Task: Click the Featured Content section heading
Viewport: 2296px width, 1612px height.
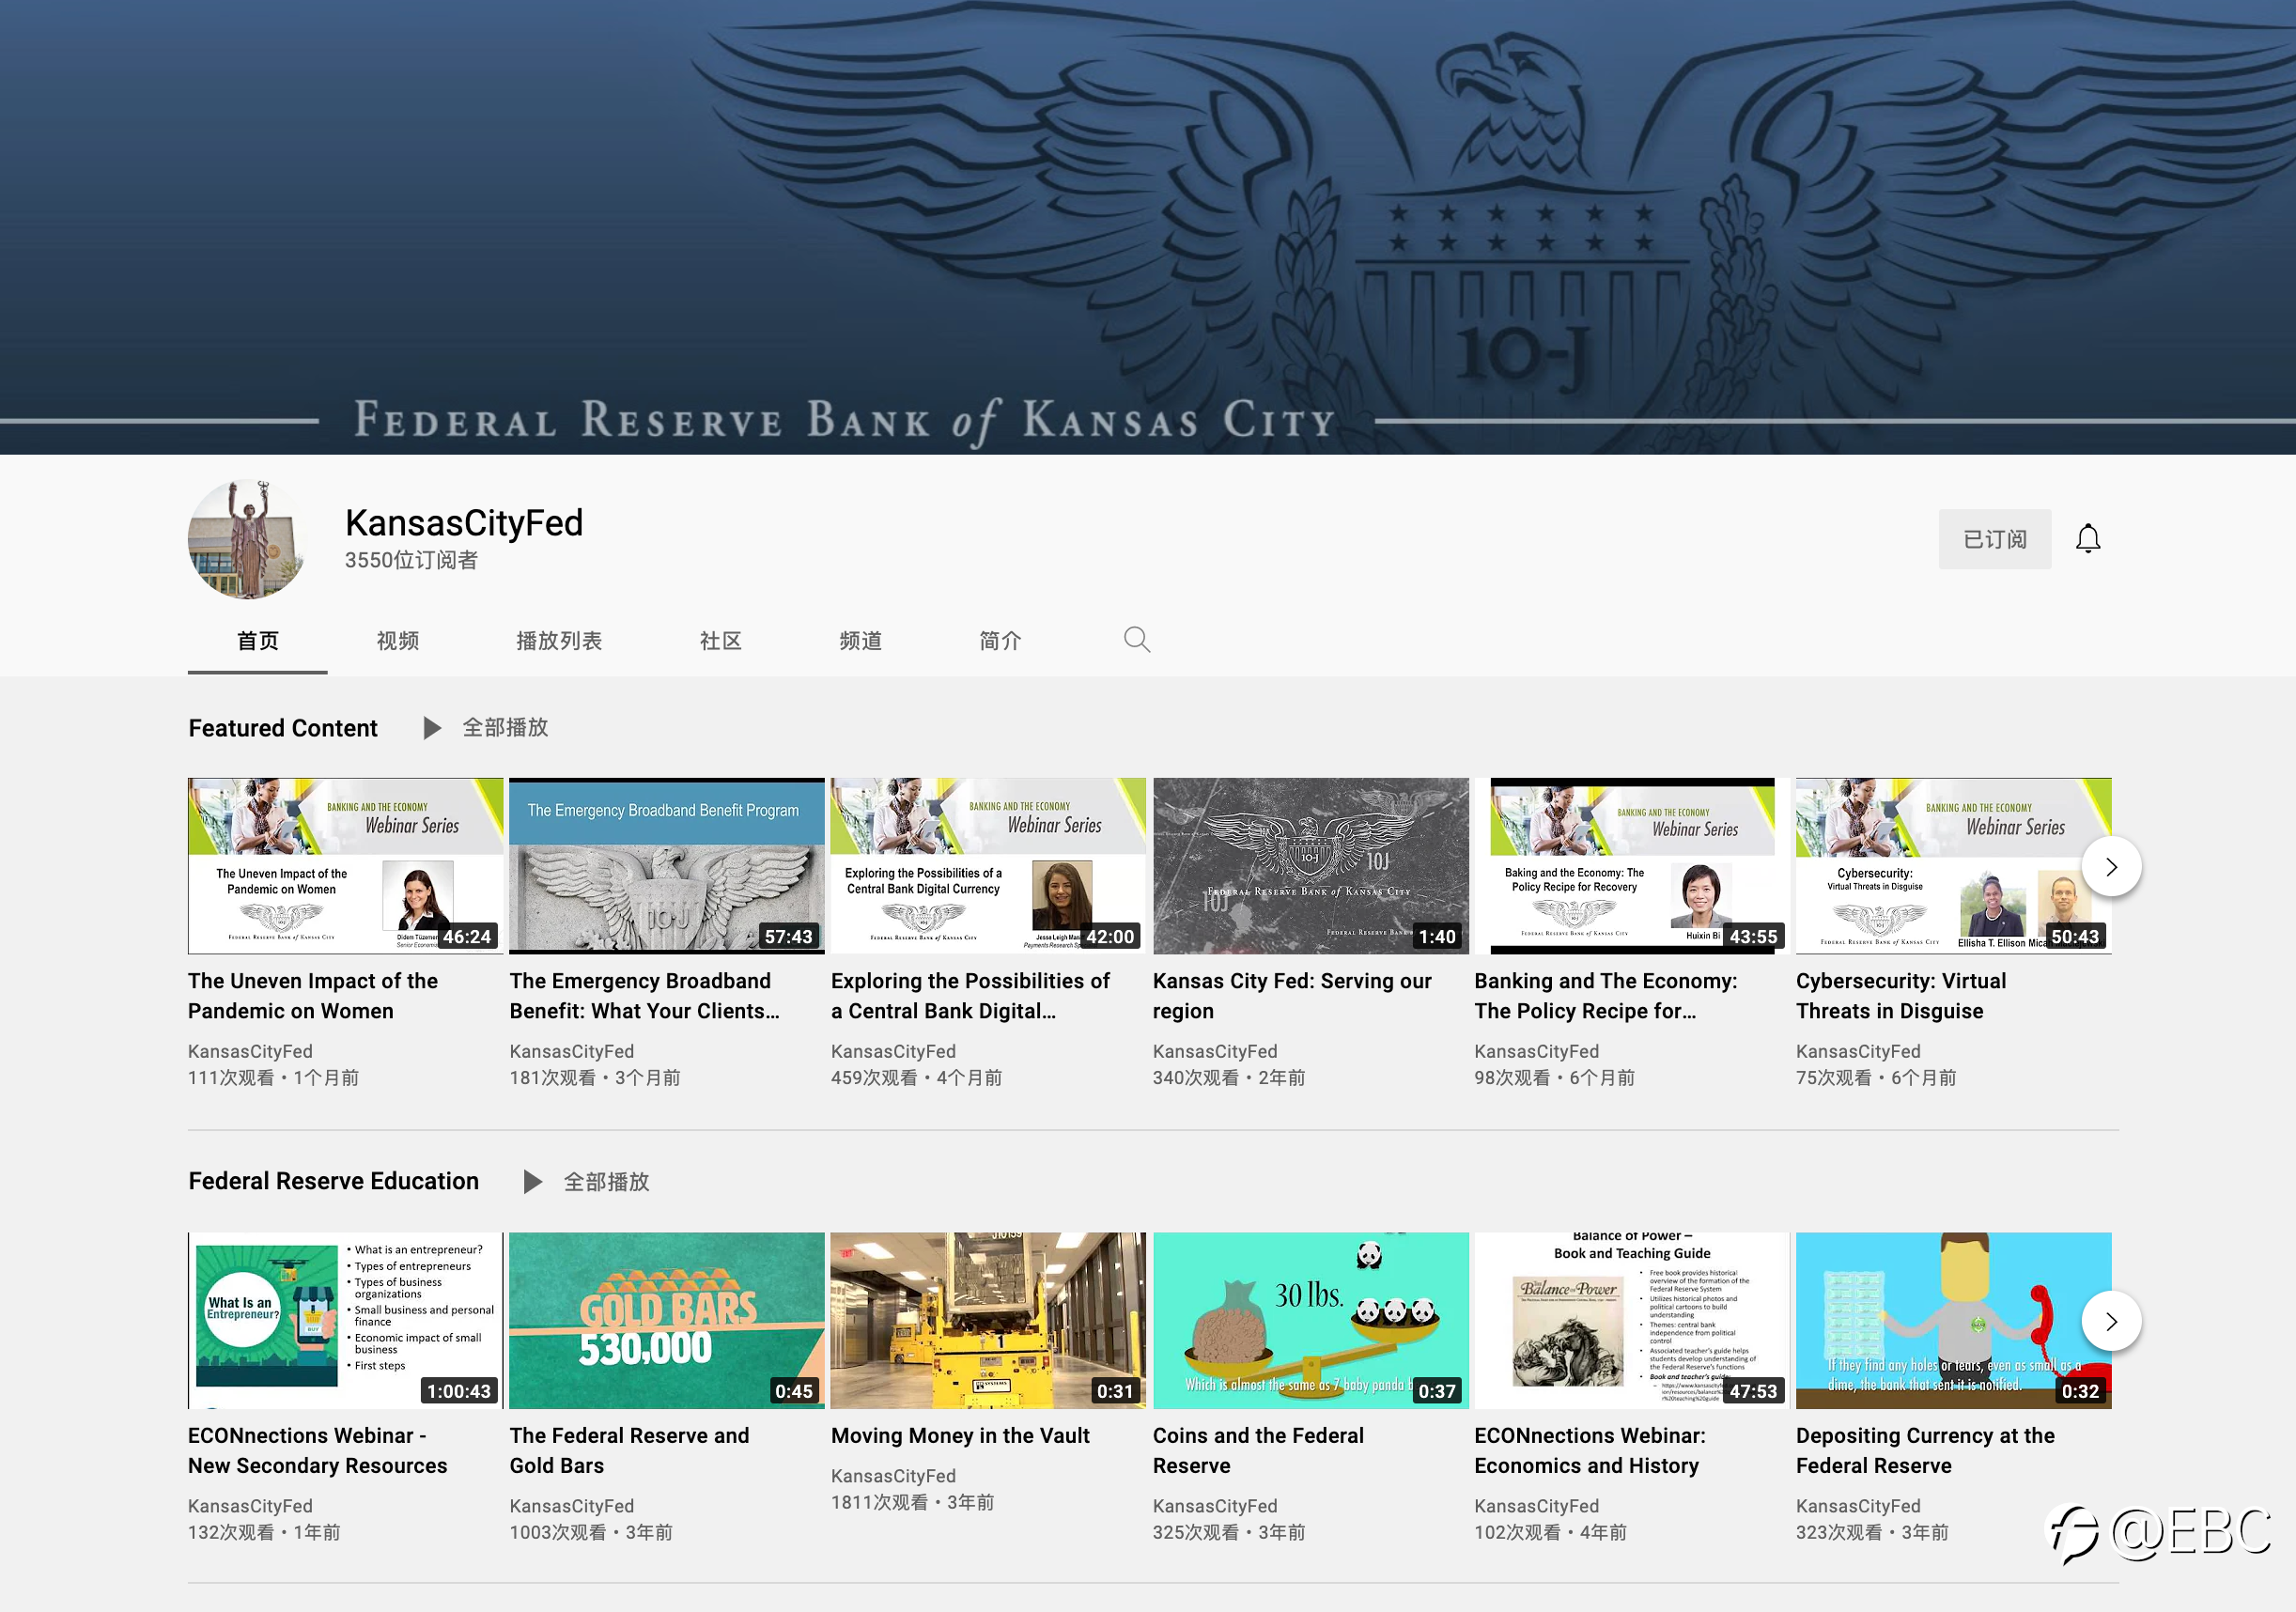Action: [x=283, y=728]
